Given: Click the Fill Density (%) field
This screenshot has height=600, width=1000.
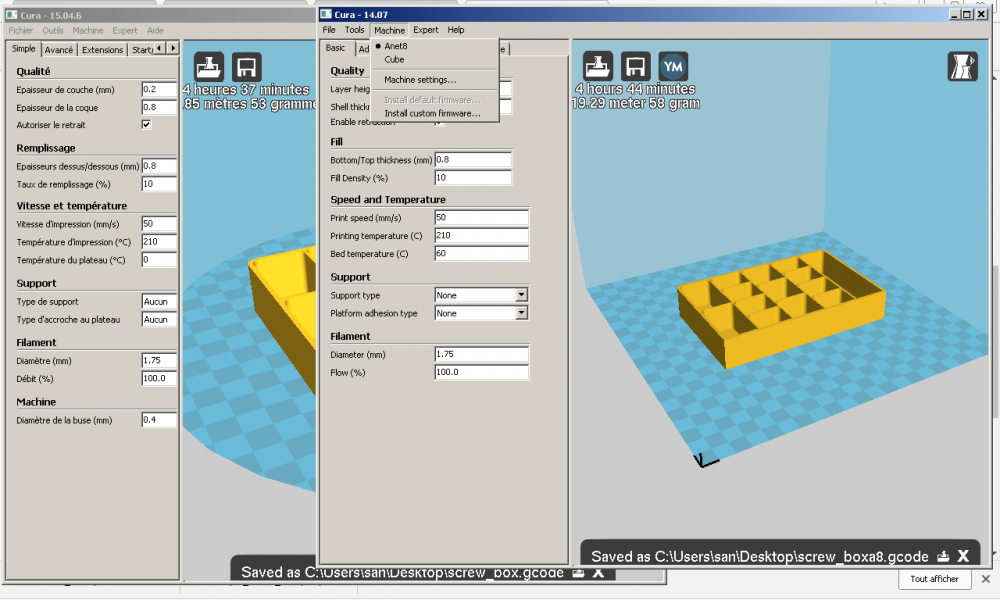Looking at the screenshot, I should point(473,177).
